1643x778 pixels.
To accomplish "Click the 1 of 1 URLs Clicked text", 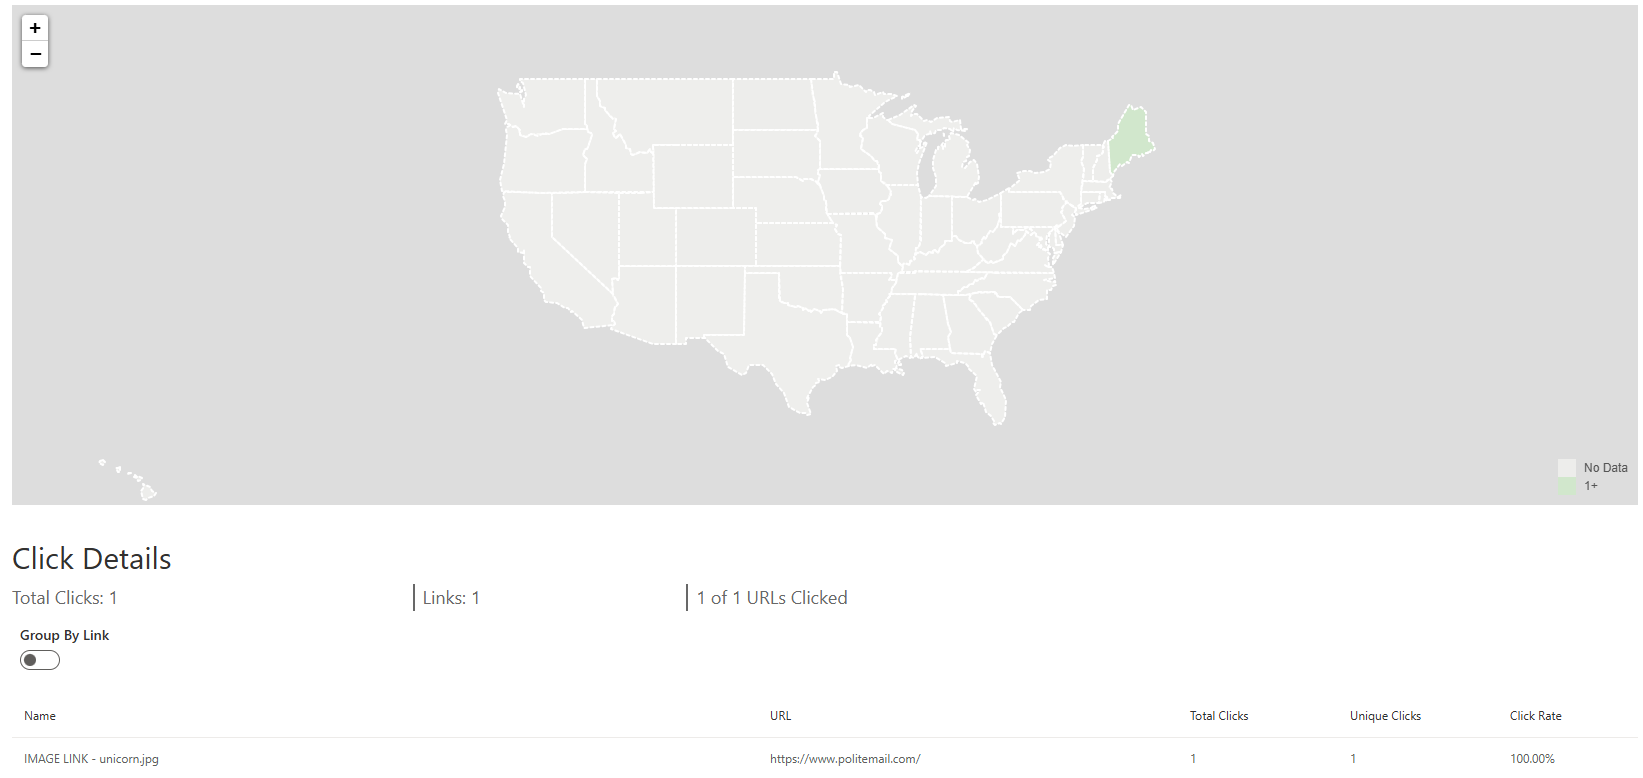I will click(x=772, y=598).
